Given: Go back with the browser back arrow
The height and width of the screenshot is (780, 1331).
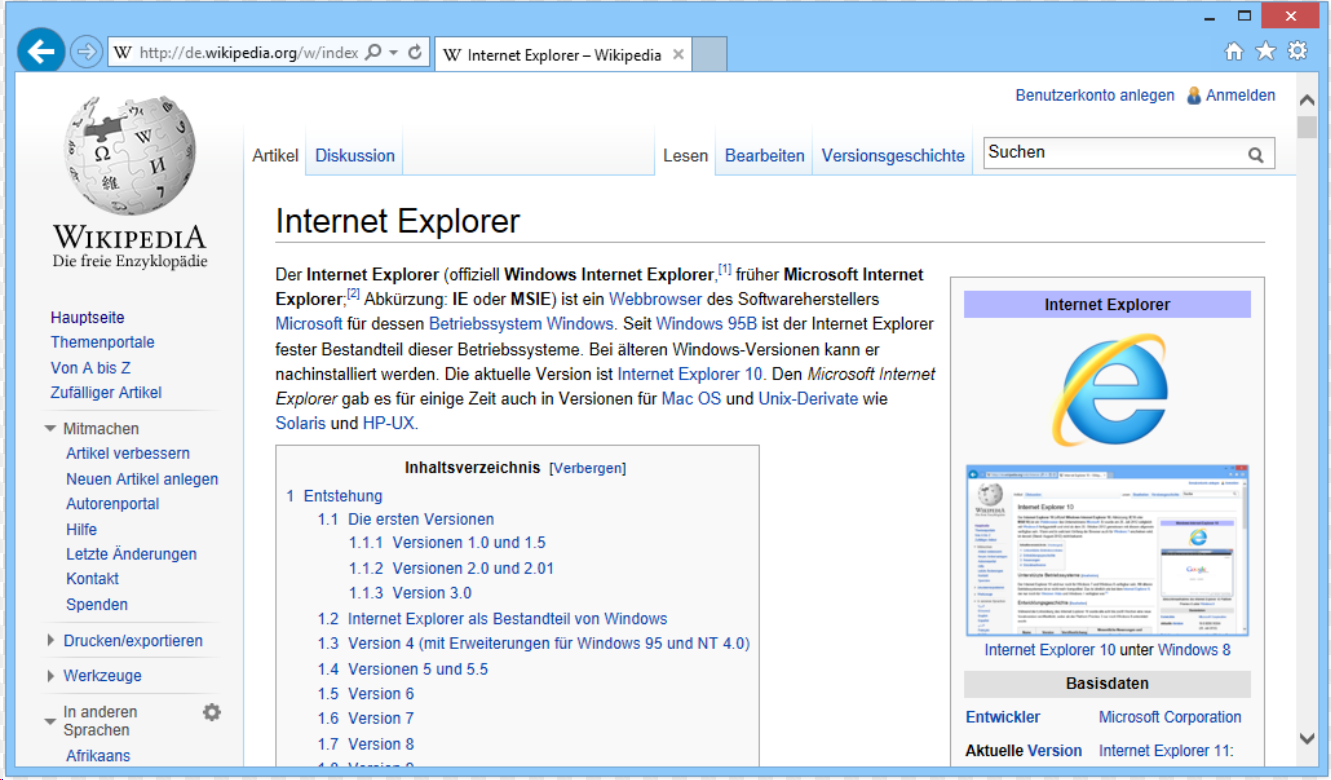Looking at the screenshot, I should tap(41, 52).
